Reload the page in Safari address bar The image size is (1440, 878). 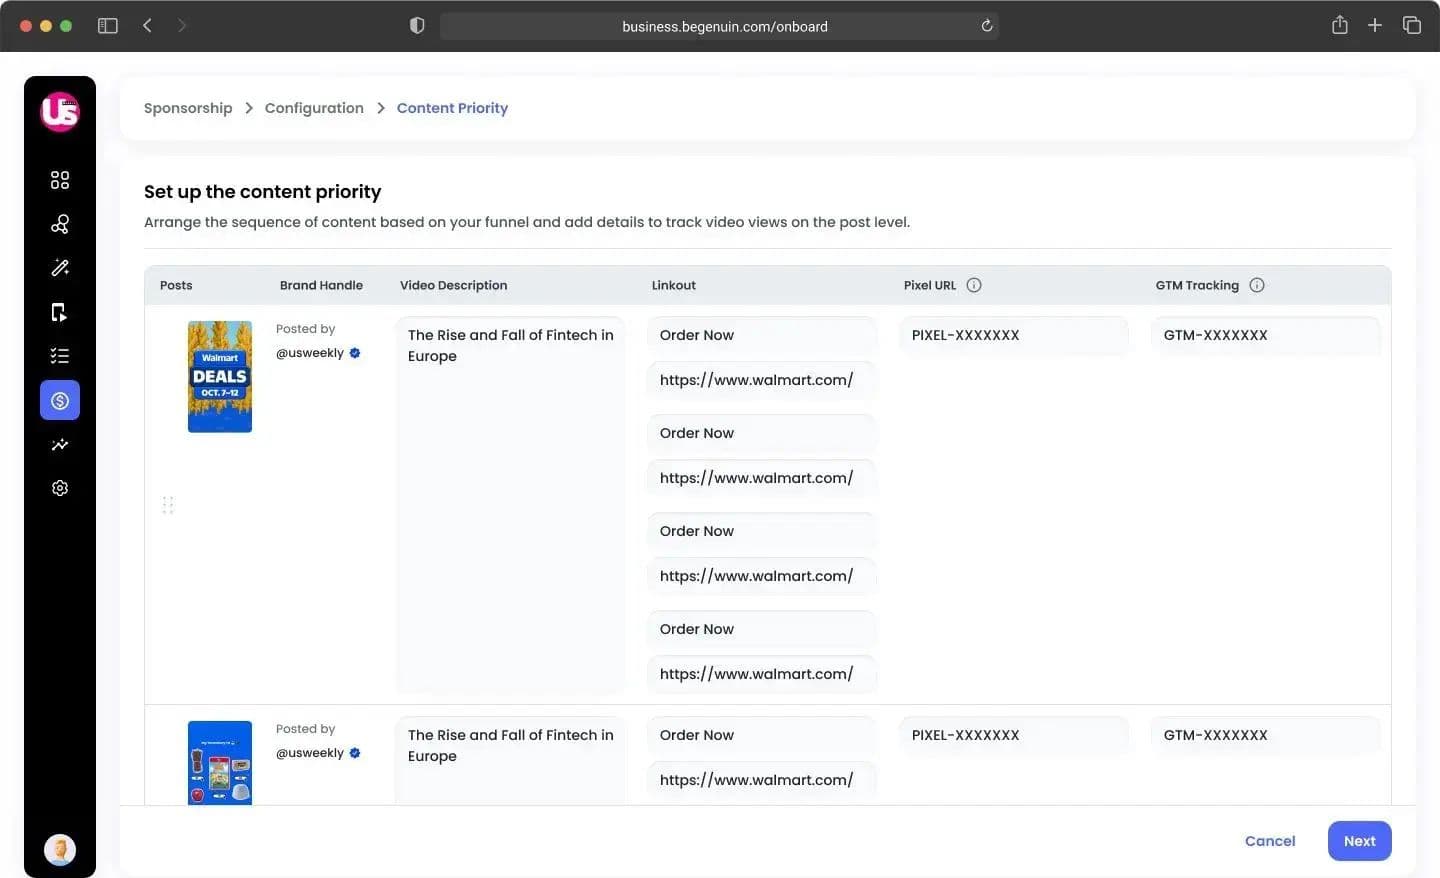pyautogui.click(x=986, y=26)
